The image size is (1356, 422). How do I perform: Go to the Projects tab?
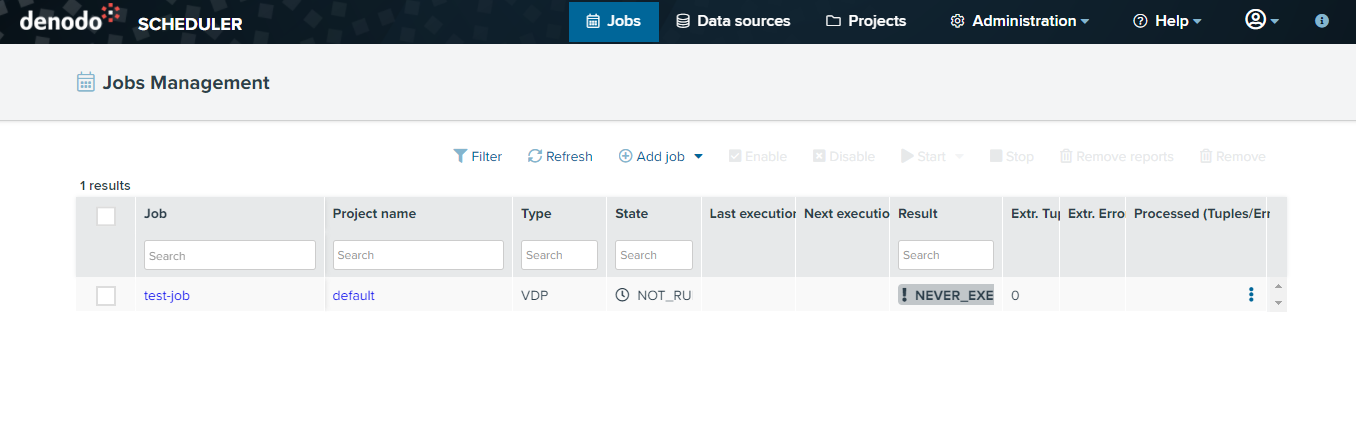click(866, 21)
